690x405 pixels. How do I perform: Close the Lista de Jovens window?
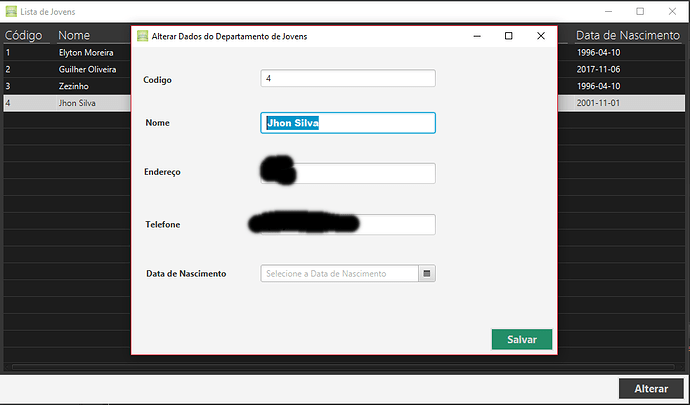[672, 11]
